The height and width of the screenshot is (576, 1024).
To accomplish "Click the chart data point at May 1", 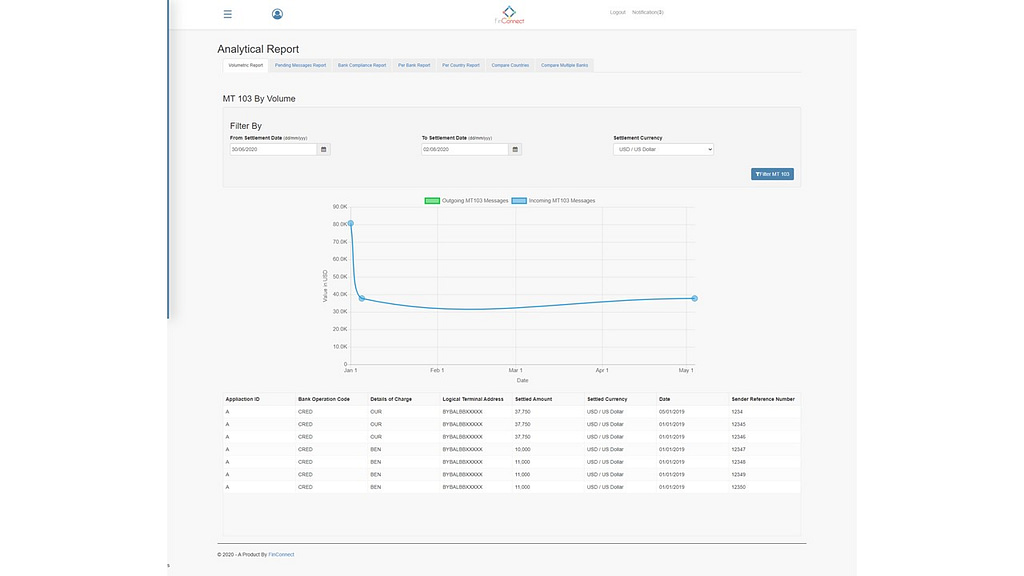I will (x=694, y=298).
